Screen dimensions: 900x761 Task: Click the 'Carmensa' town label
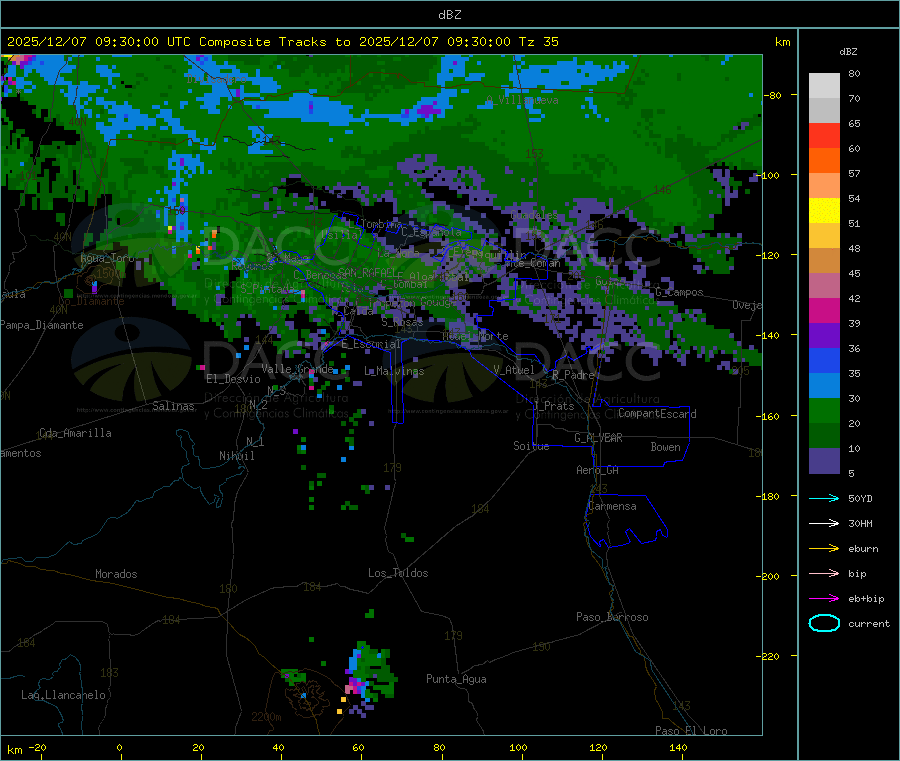click(x=612, y=506)
